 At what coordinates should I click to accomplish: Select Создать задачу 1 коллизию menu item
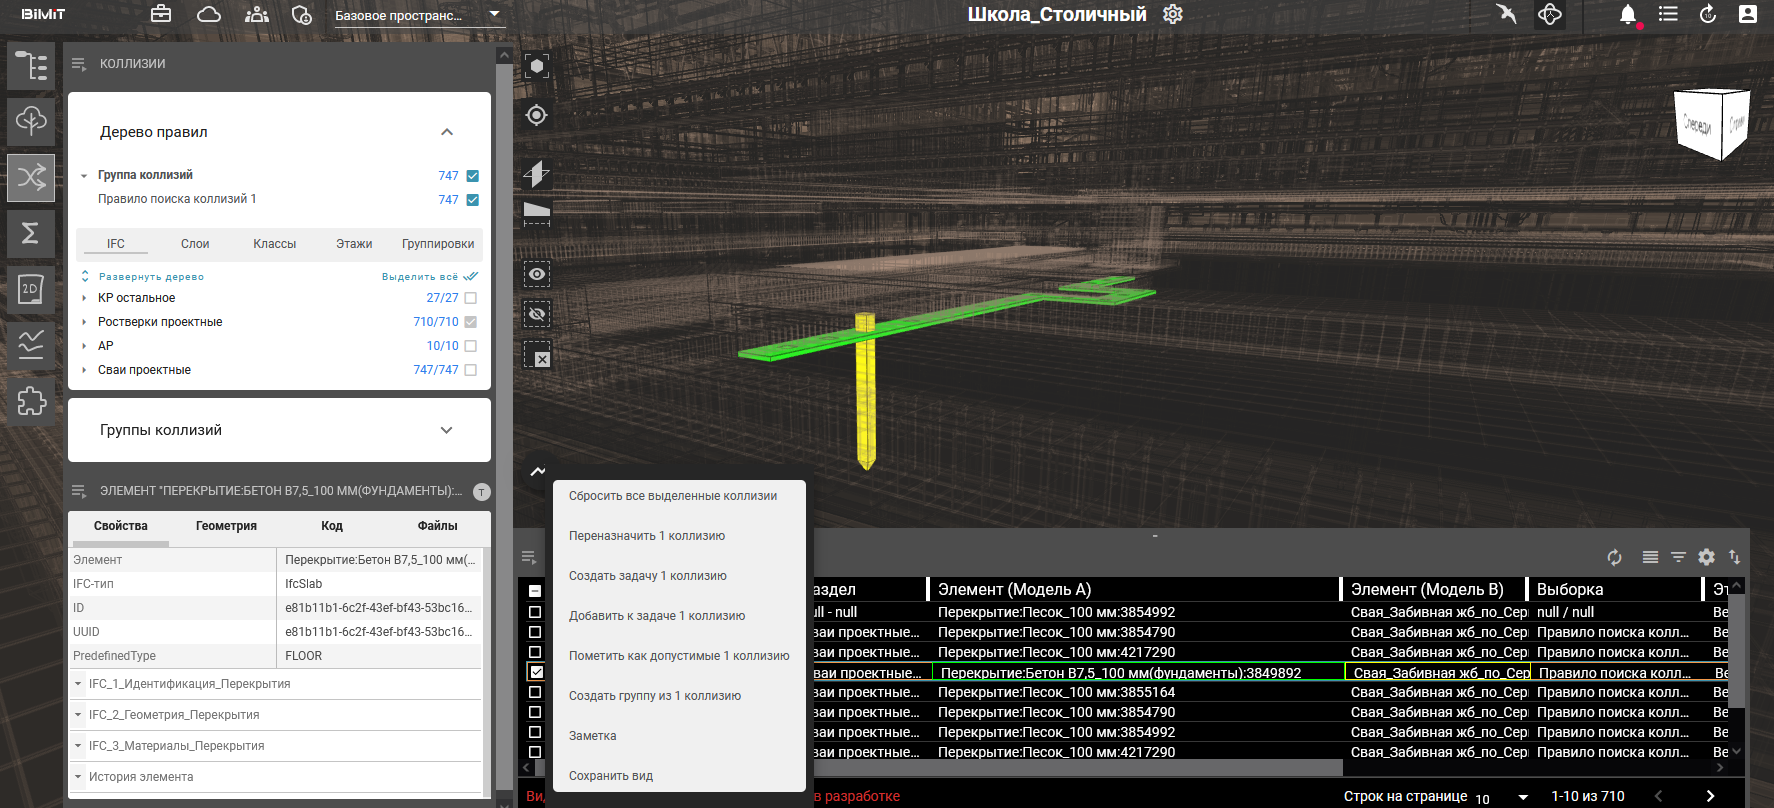coord(648,576)
